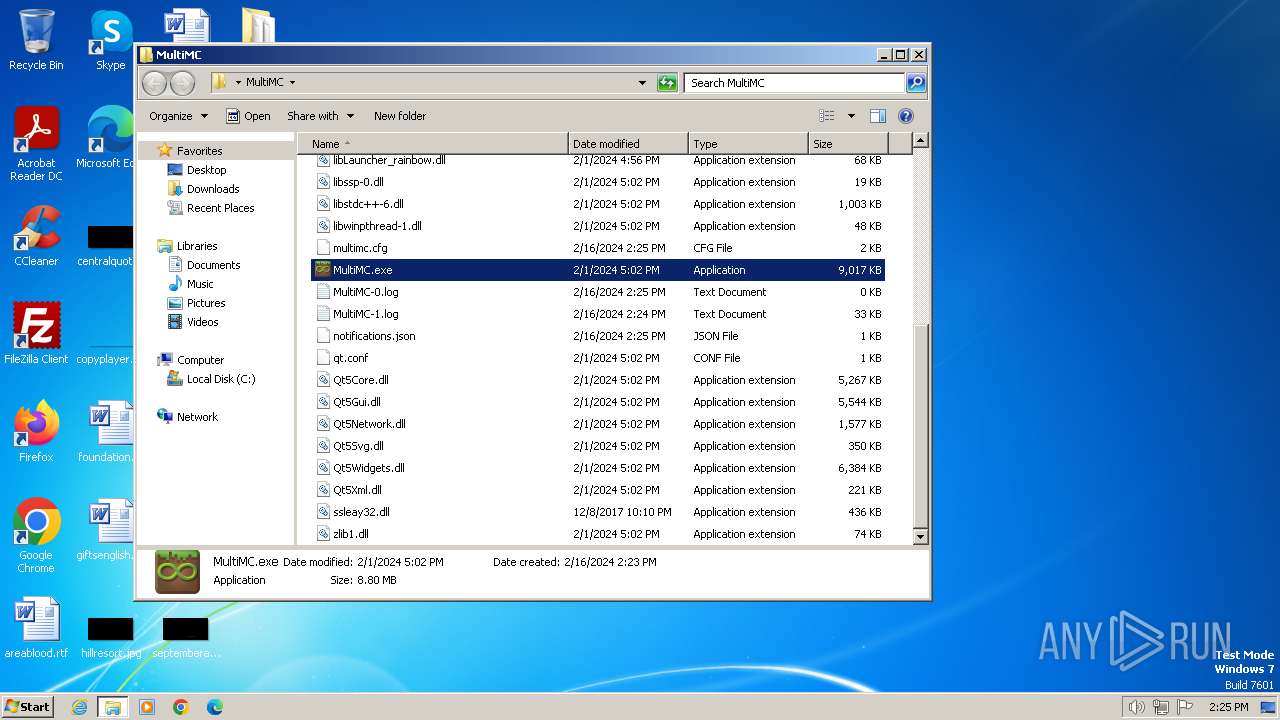Click the green Refresh button beside address bar

[667, 83]
